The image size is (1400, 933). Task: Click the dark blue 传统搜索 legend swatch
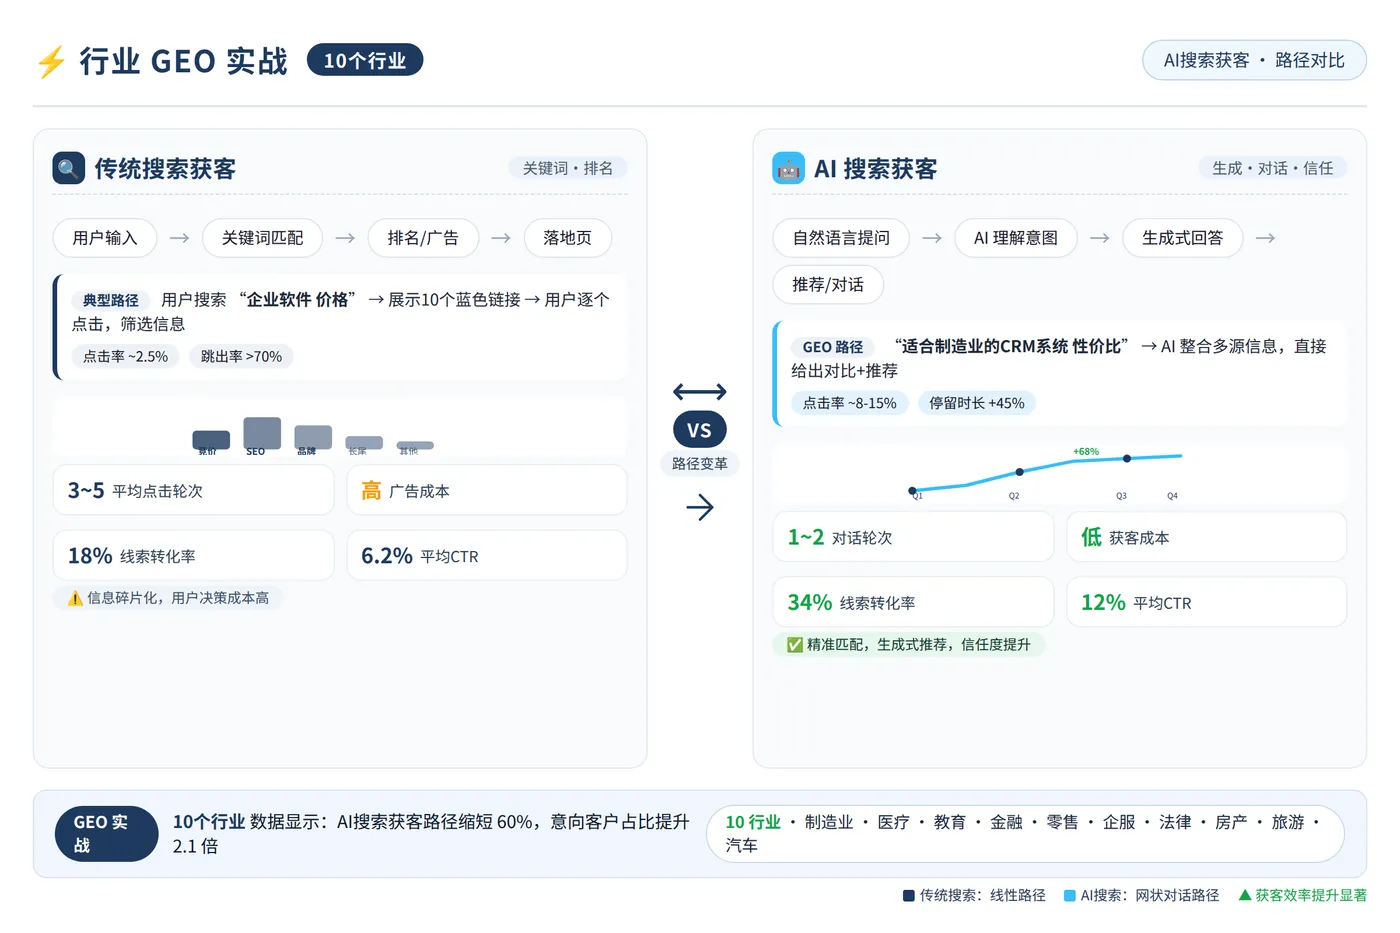pyautogui.click(x=908, y=896)
